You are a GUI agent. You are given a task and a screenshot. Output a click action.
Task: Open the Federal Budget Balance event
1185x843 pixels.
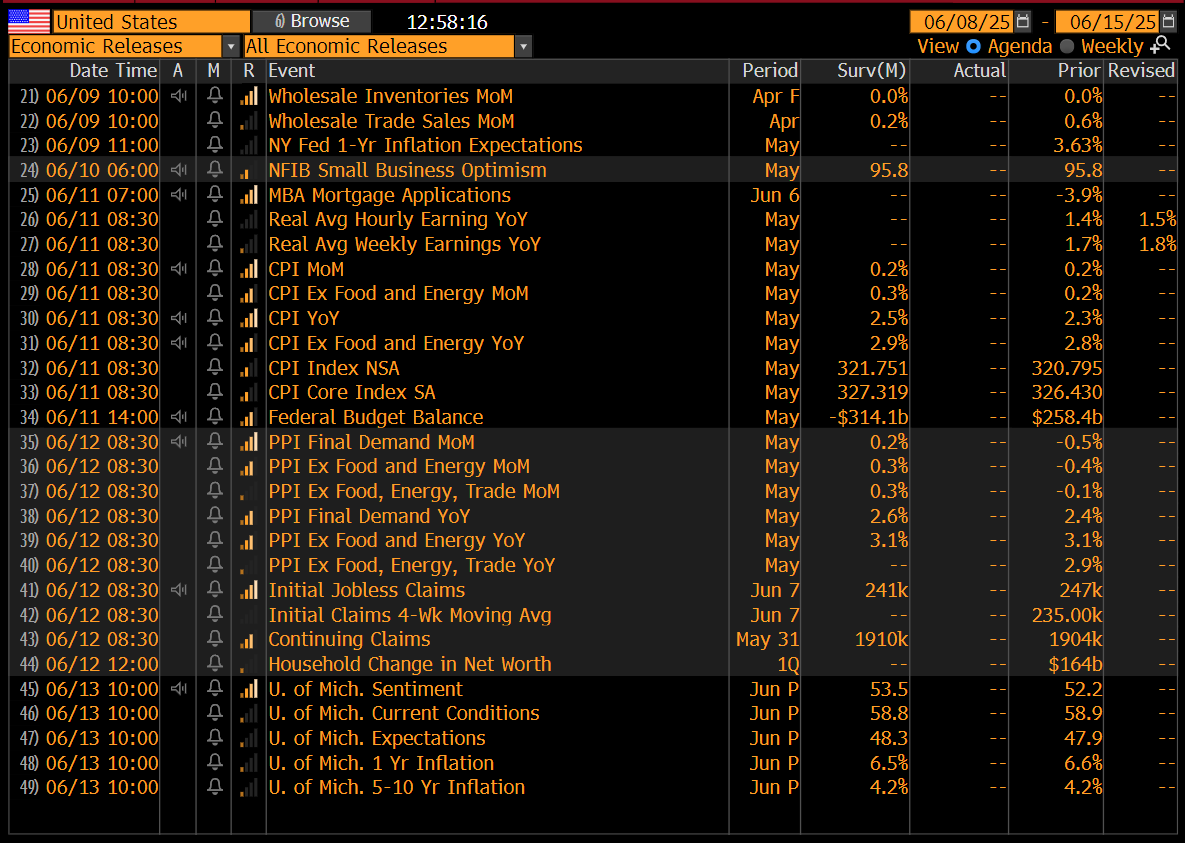[x=376, y=417]
